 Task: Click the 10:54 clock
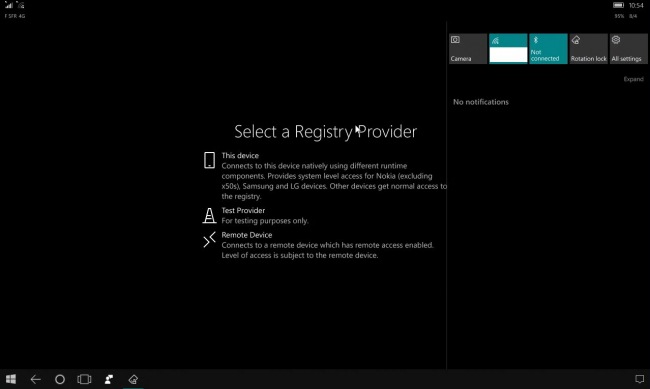[636, 5]
